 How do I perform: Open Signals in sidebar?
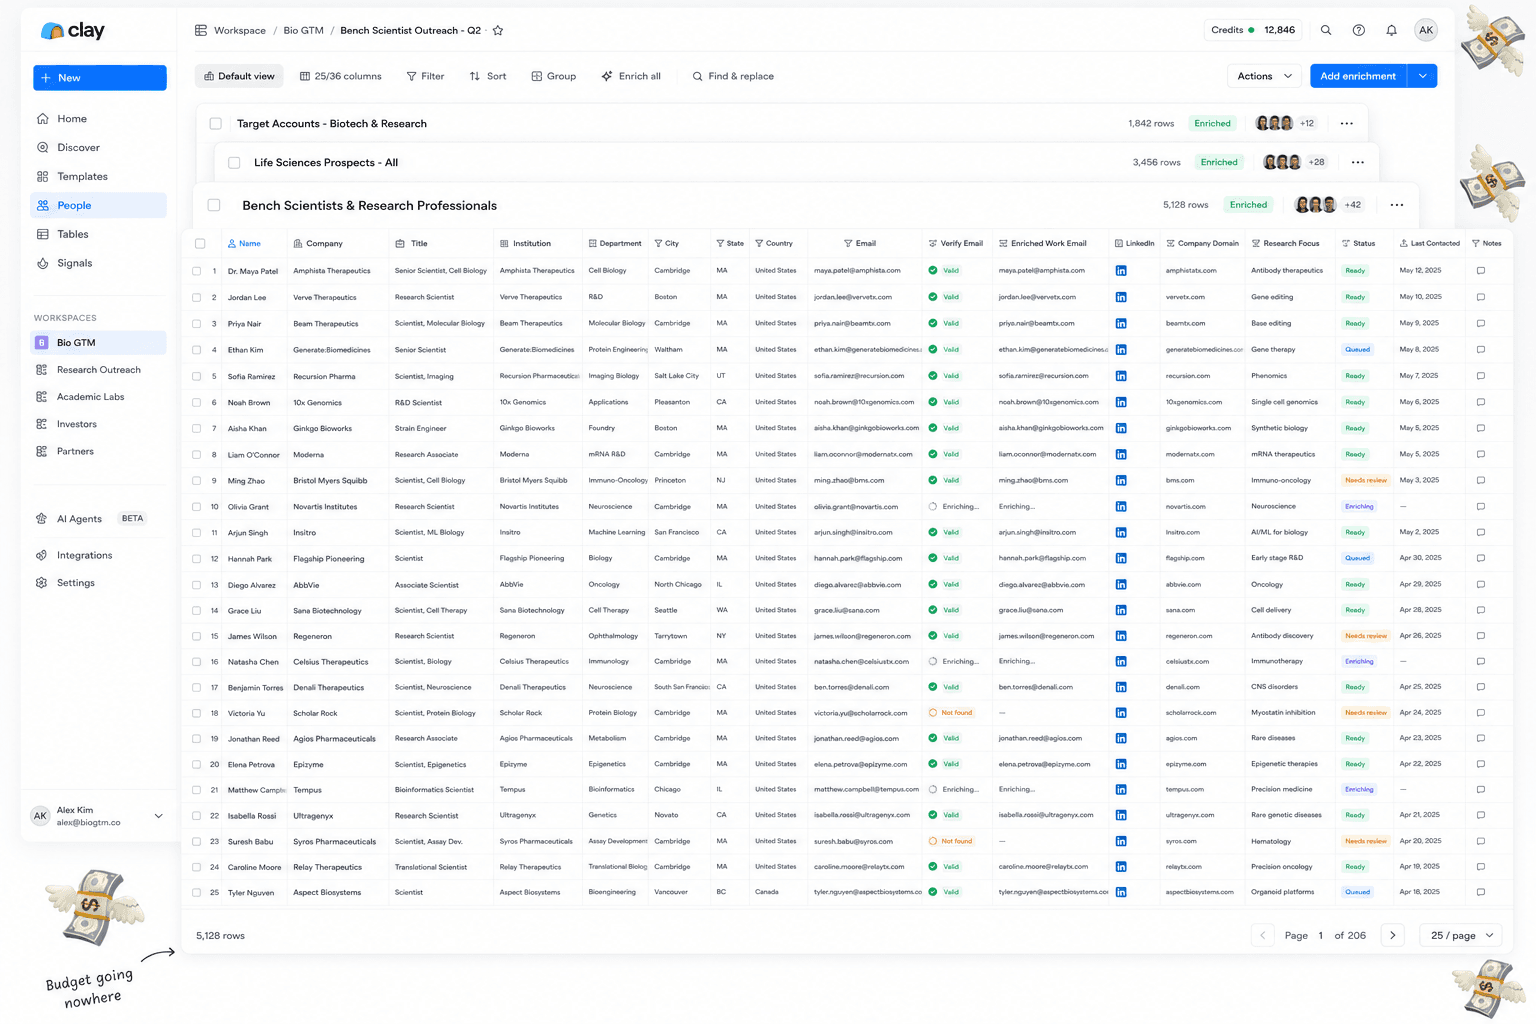pos(99,263)
